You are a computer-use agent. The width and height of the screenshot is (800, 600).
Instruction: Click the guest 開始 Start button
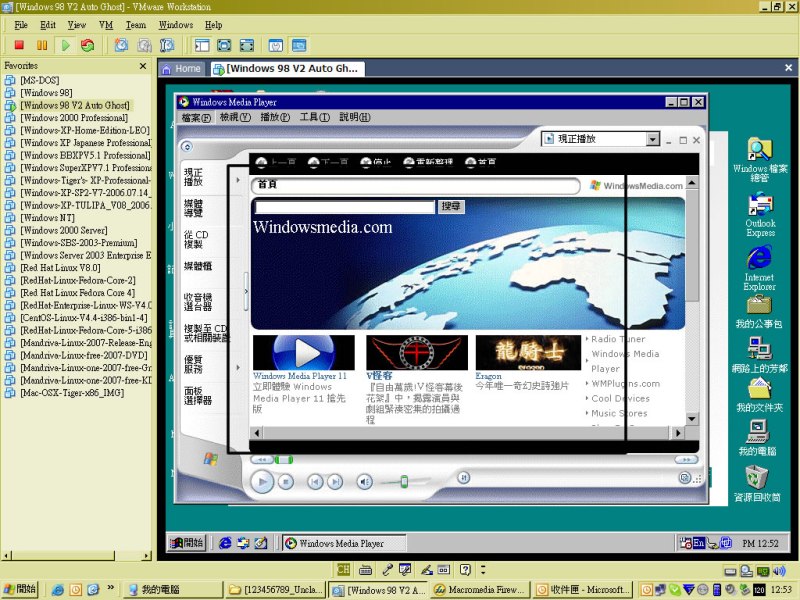[x=187, y=543]
